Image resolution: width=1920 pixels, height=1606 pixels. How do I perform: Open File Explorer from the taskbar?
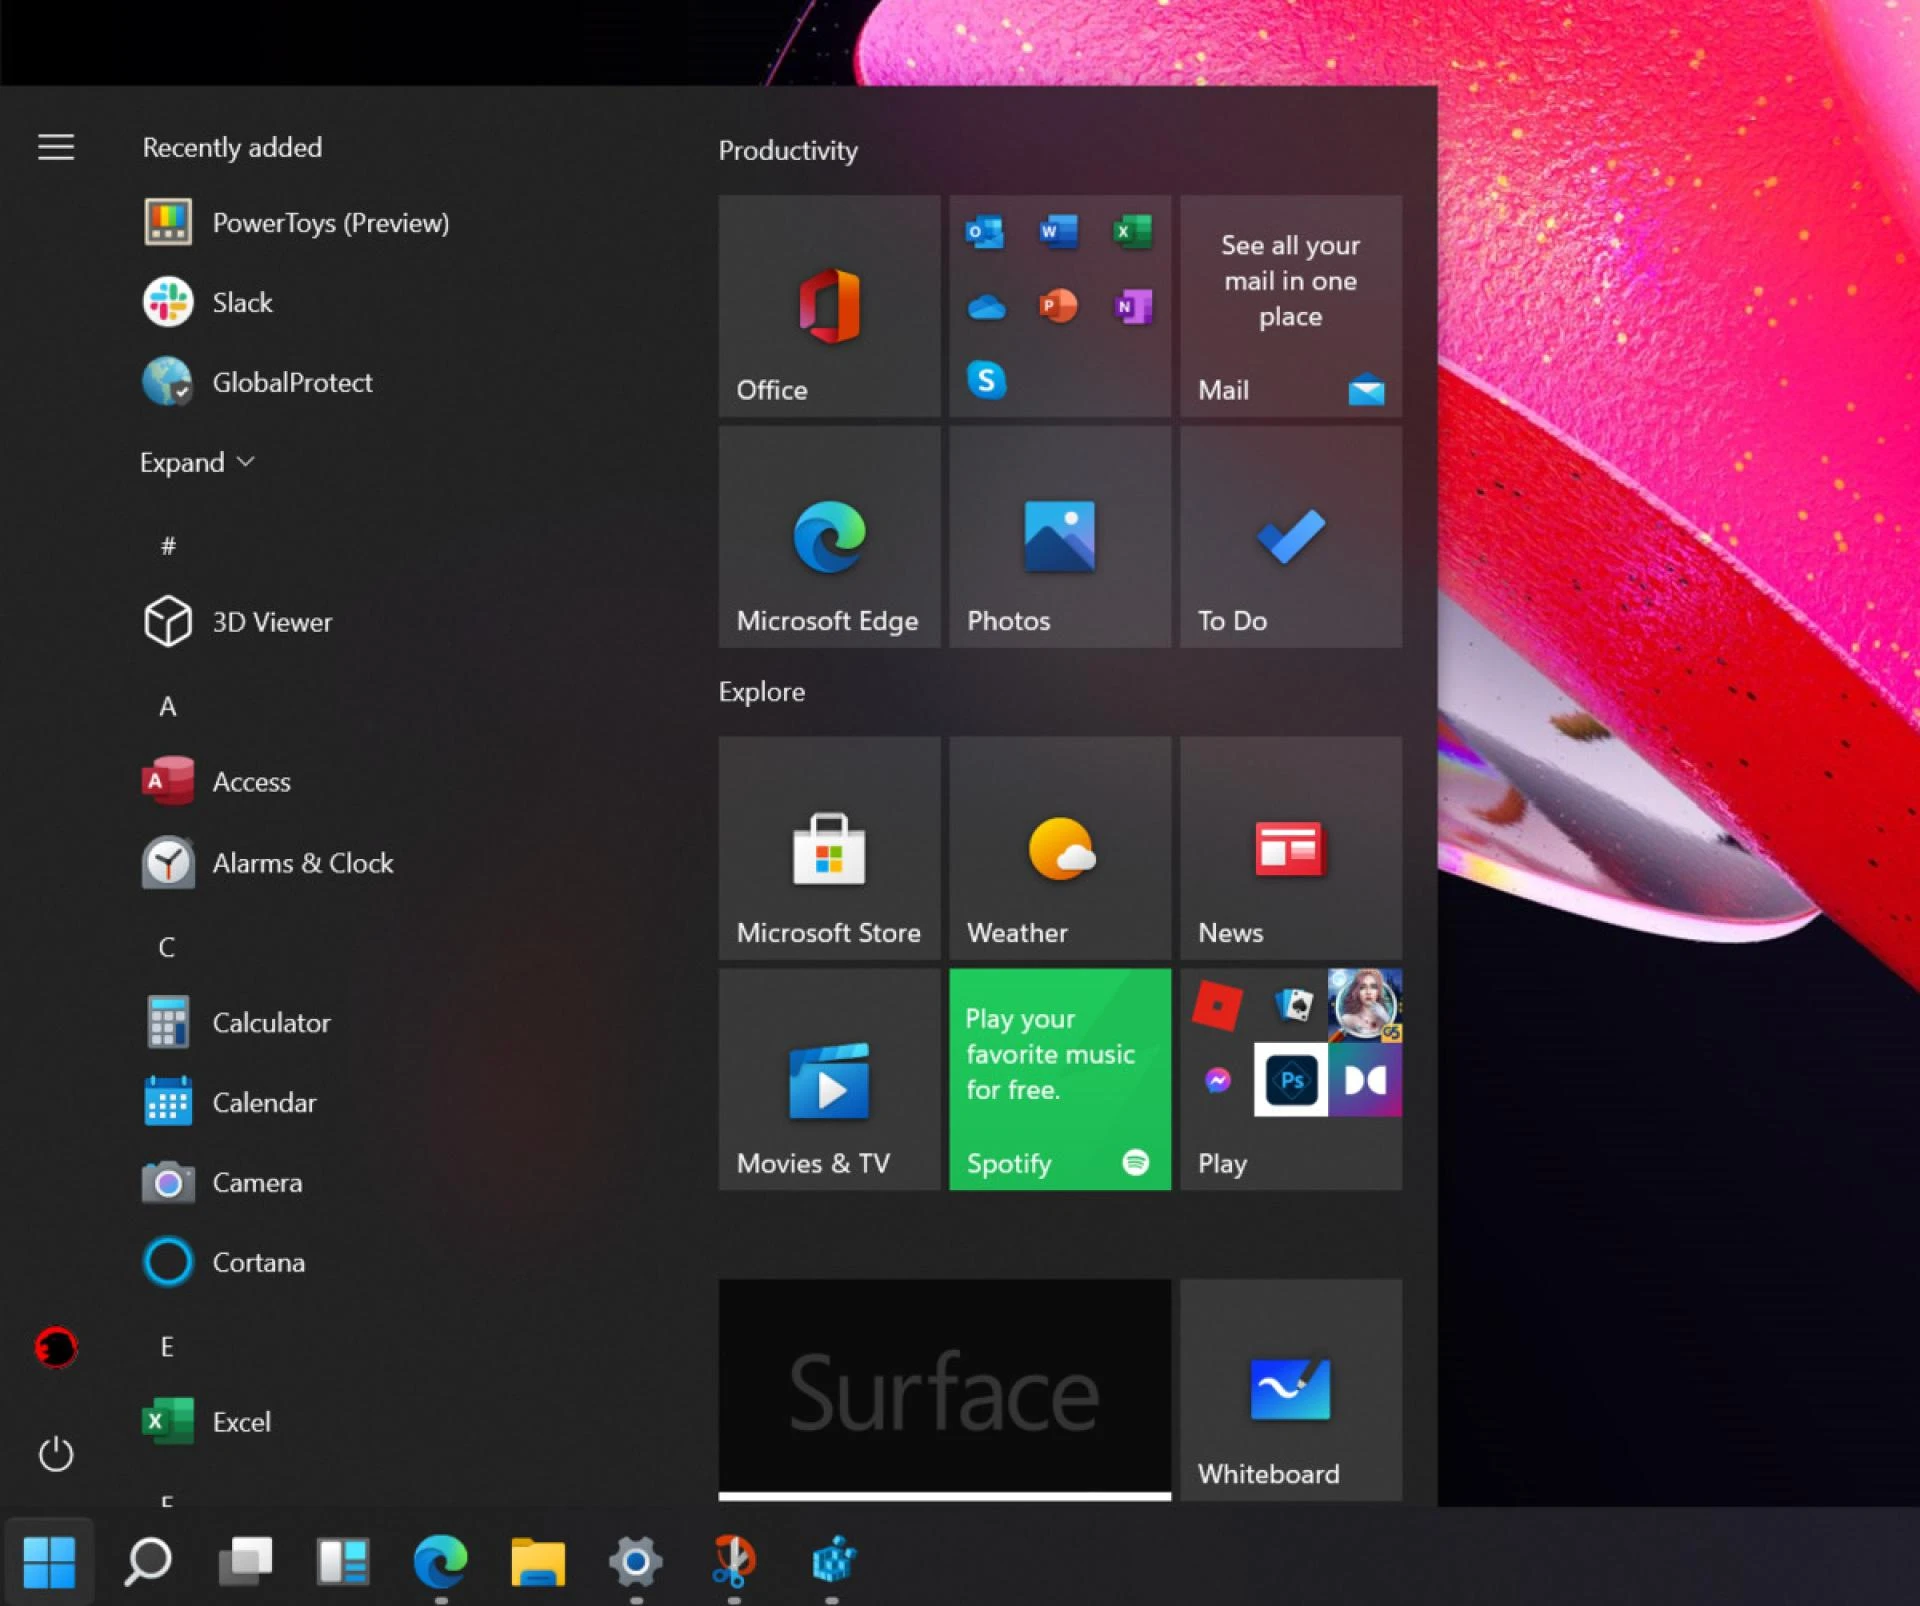click(x=537, y=1562)
